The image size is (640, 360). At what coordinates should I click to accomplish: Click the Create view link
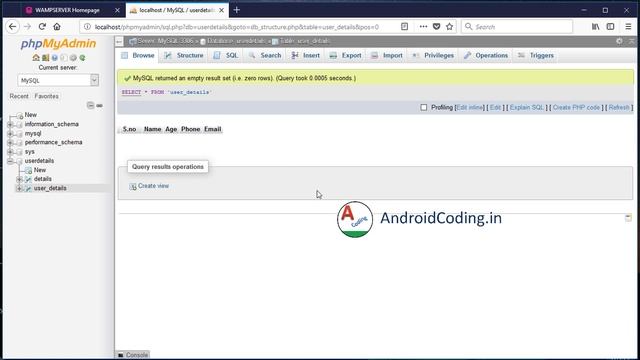pos(153,186)
